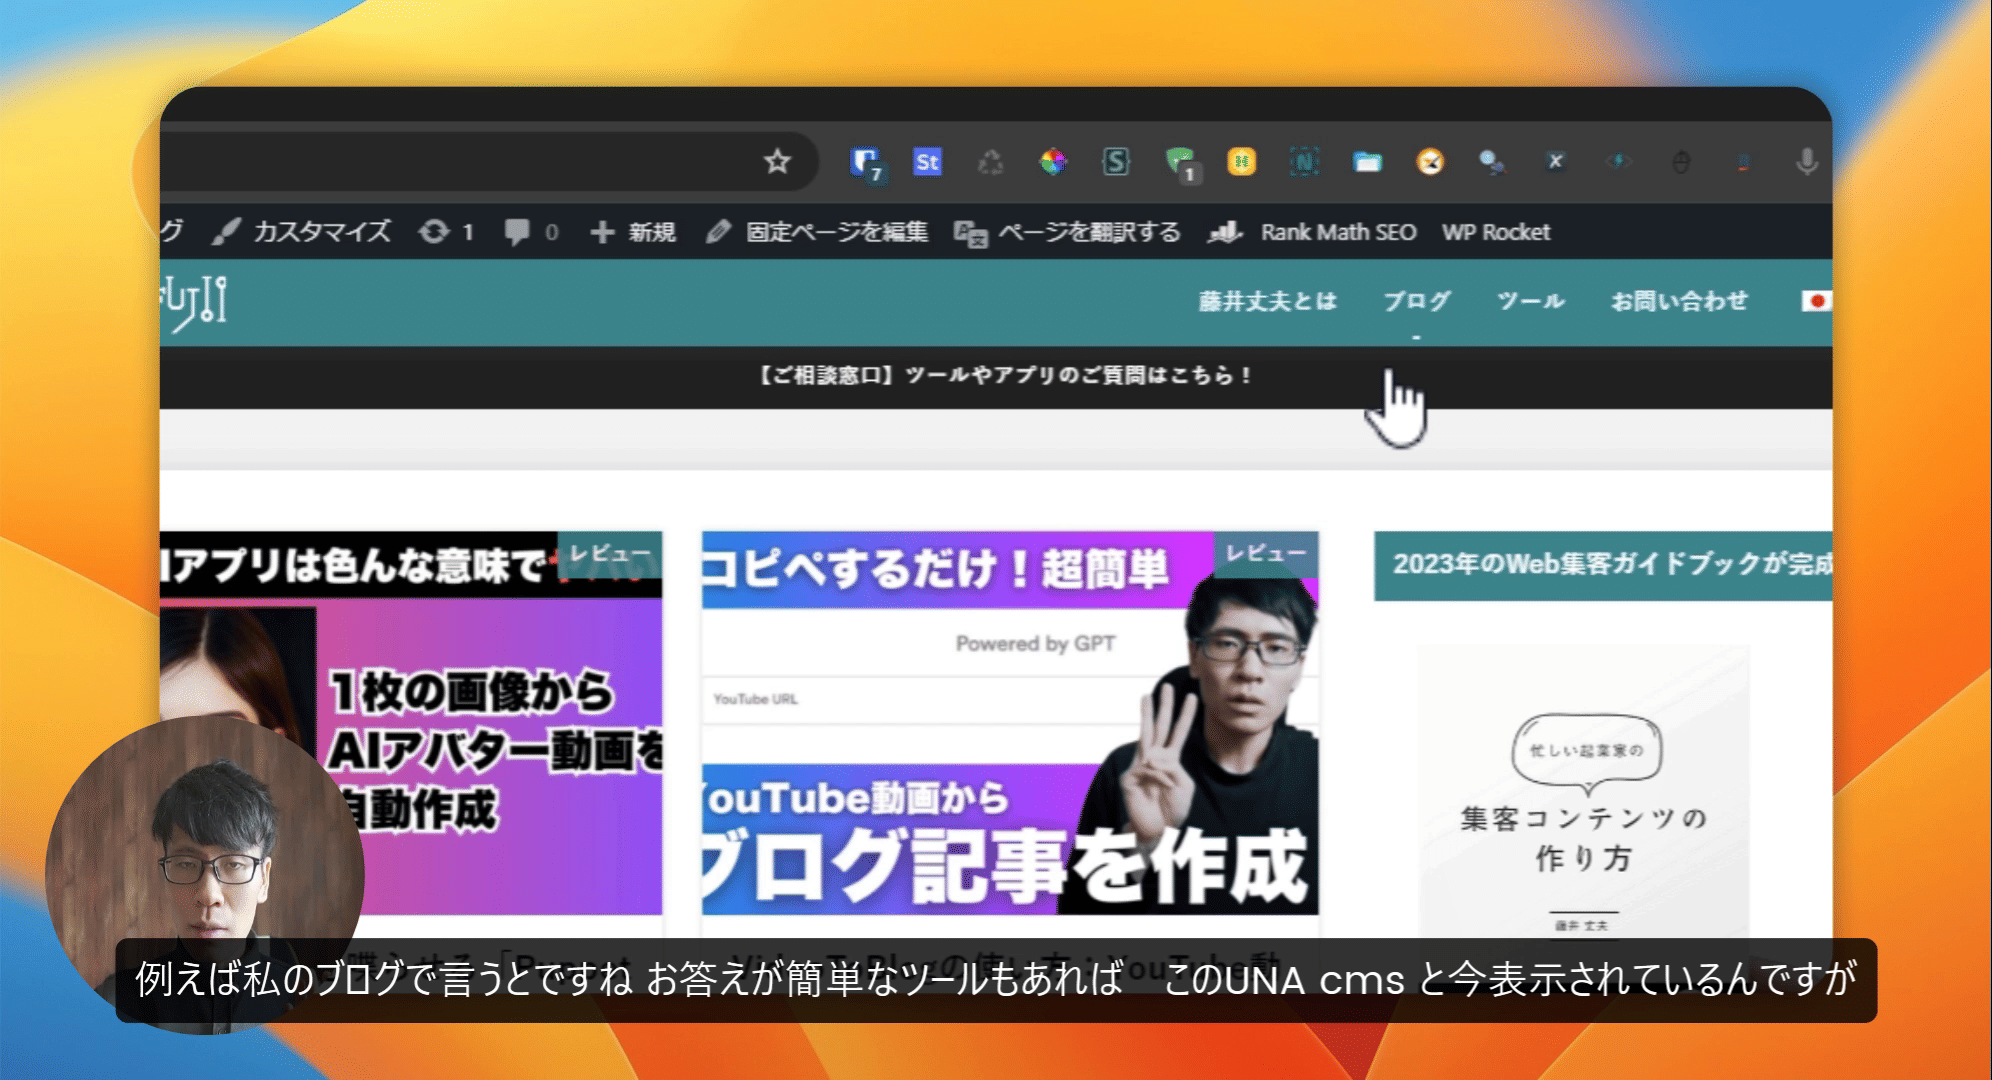The image size is (1992, 1080).
Task: Switch language via Japanese flag icon
Action: point(1814,301)
